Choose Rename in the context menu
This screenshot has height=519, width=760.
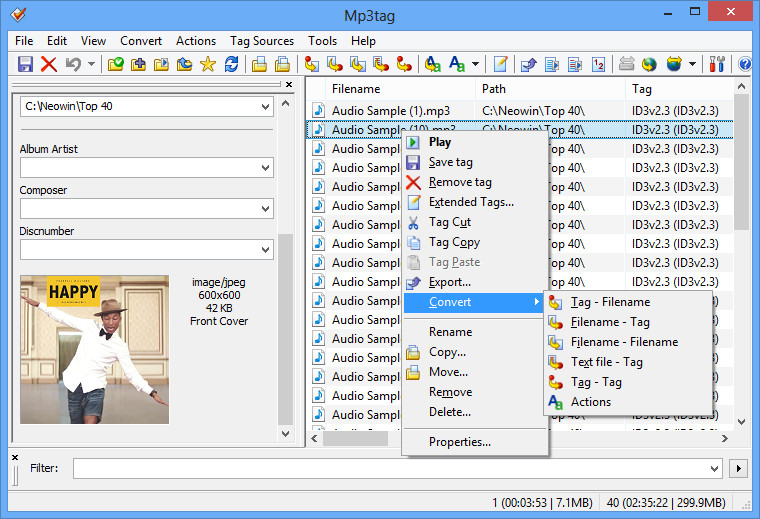[x=475, y=332]
